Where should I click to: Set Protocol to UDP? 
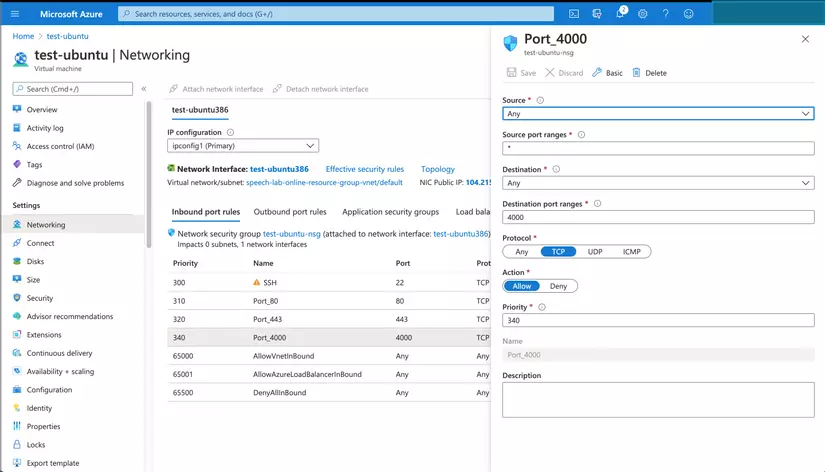(x=595, y=252)
